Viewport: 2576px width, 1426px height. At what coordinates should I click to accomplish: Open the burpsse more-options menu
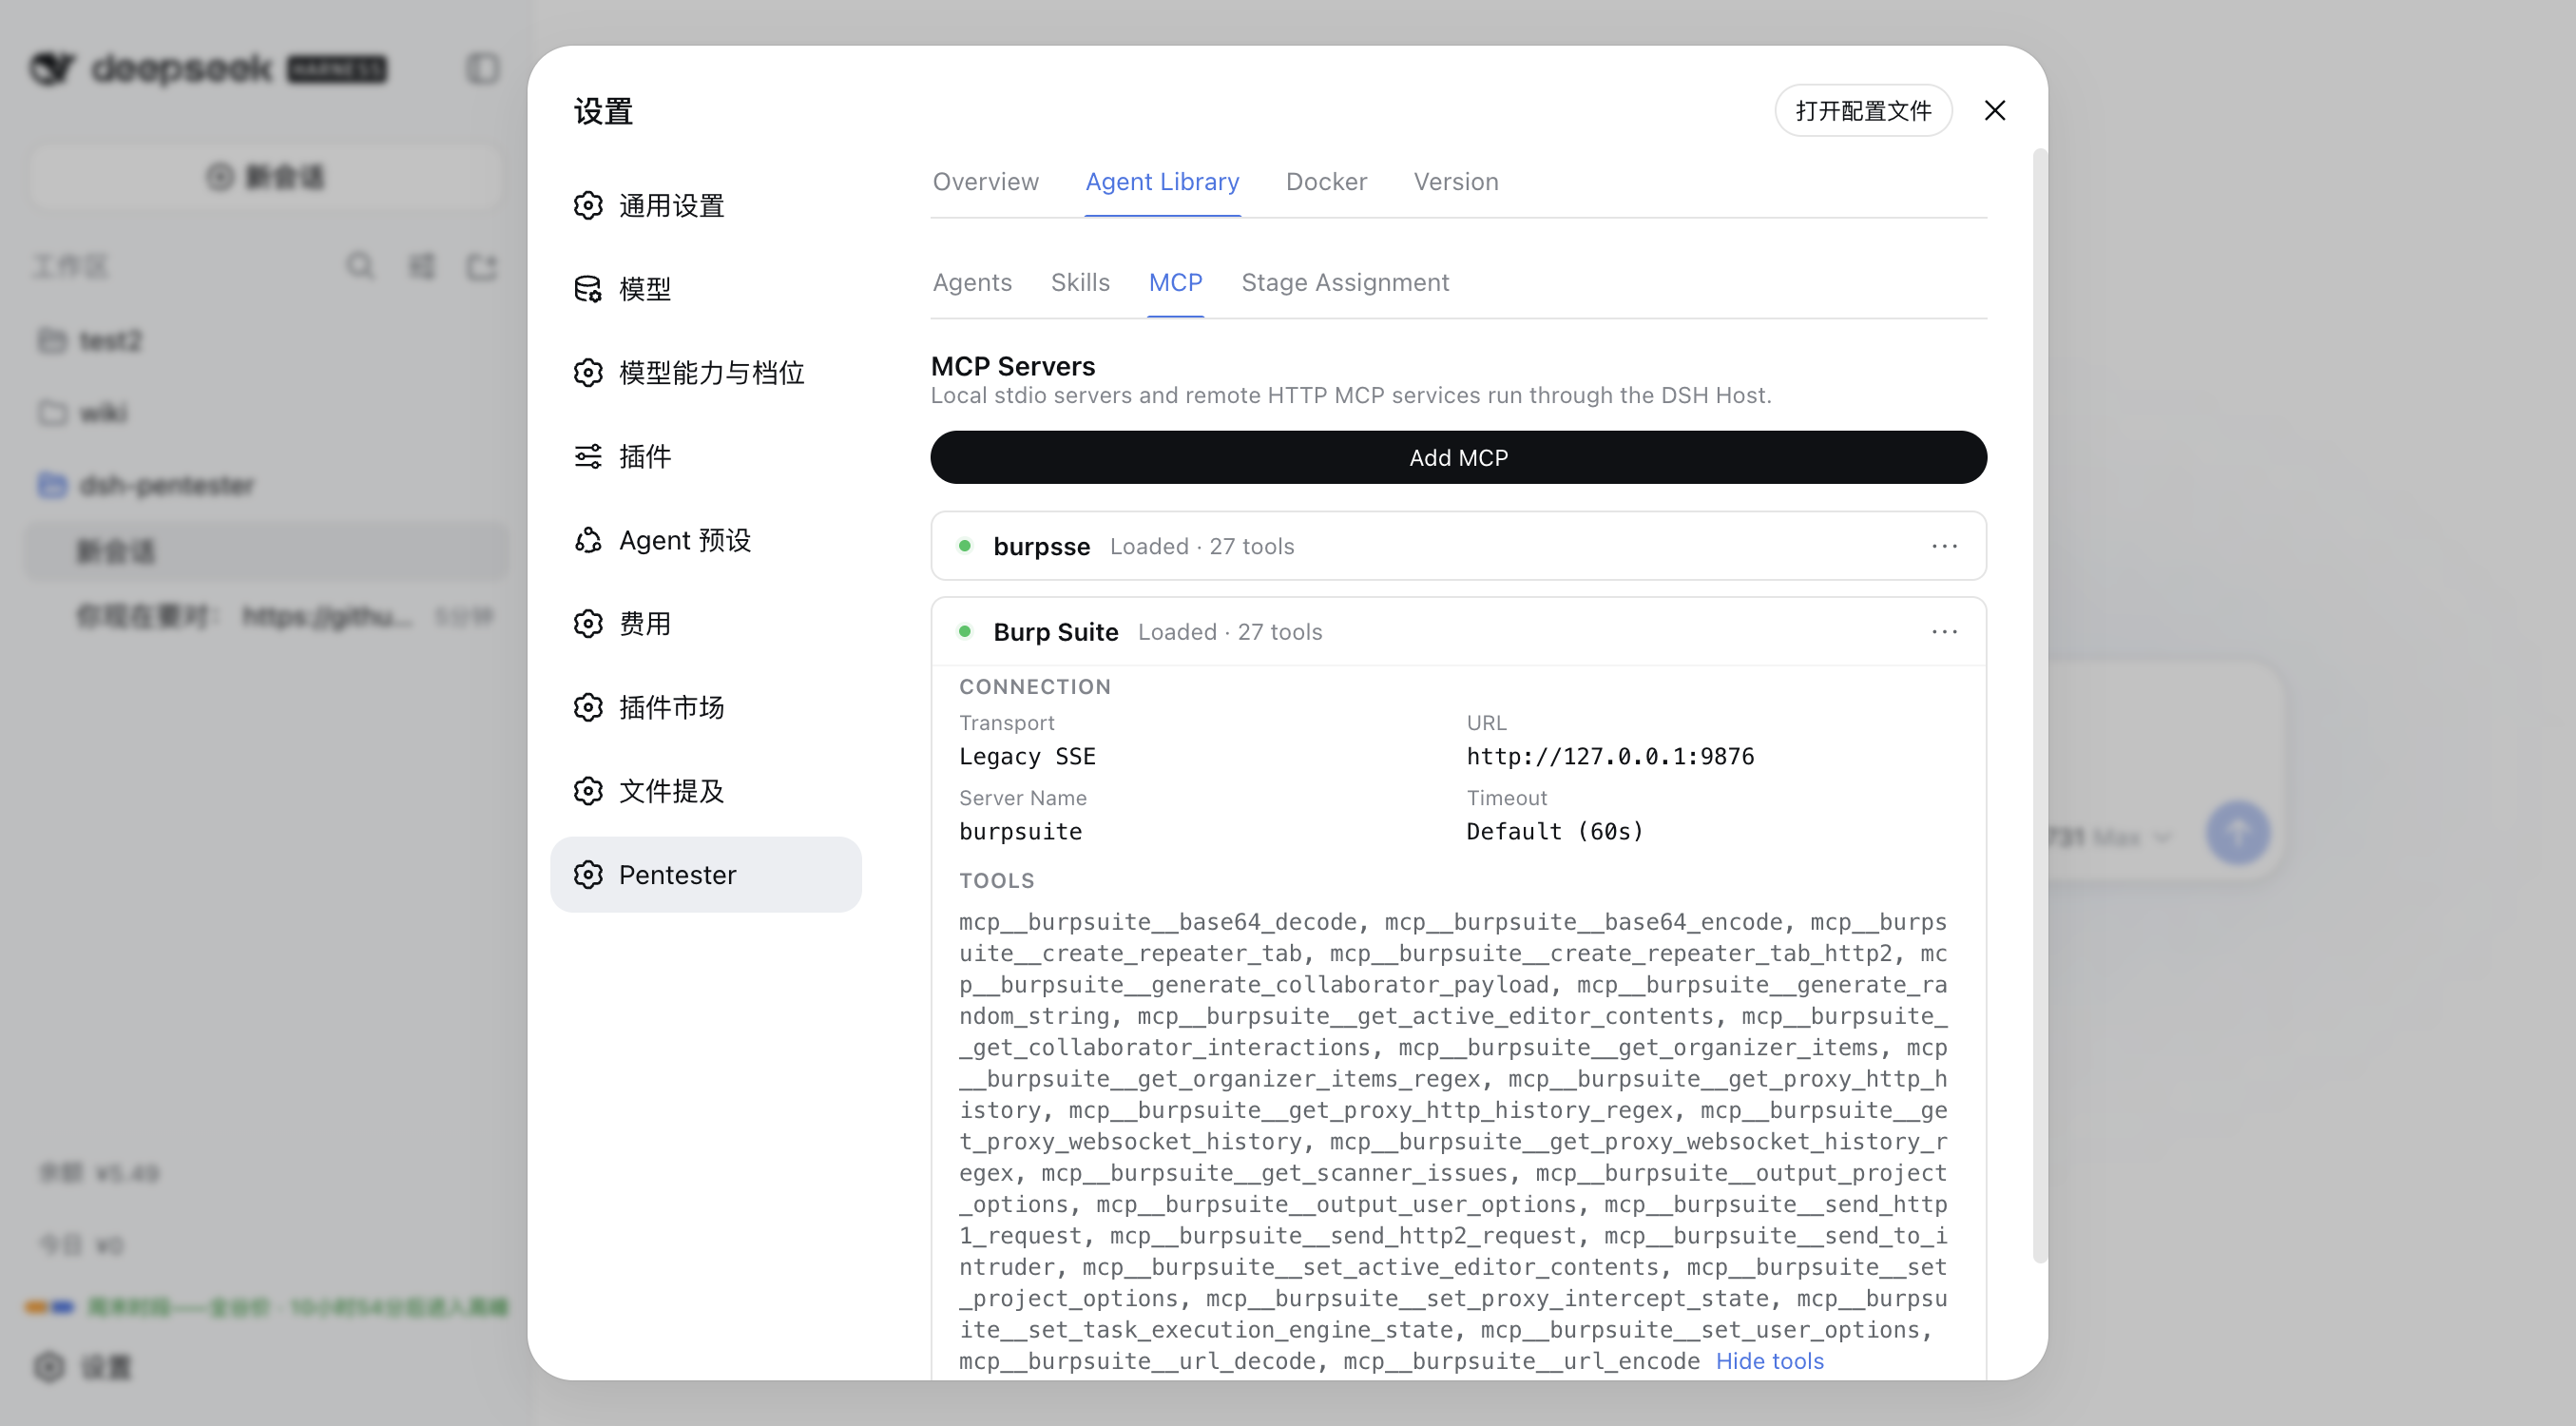click(1944, 546)
